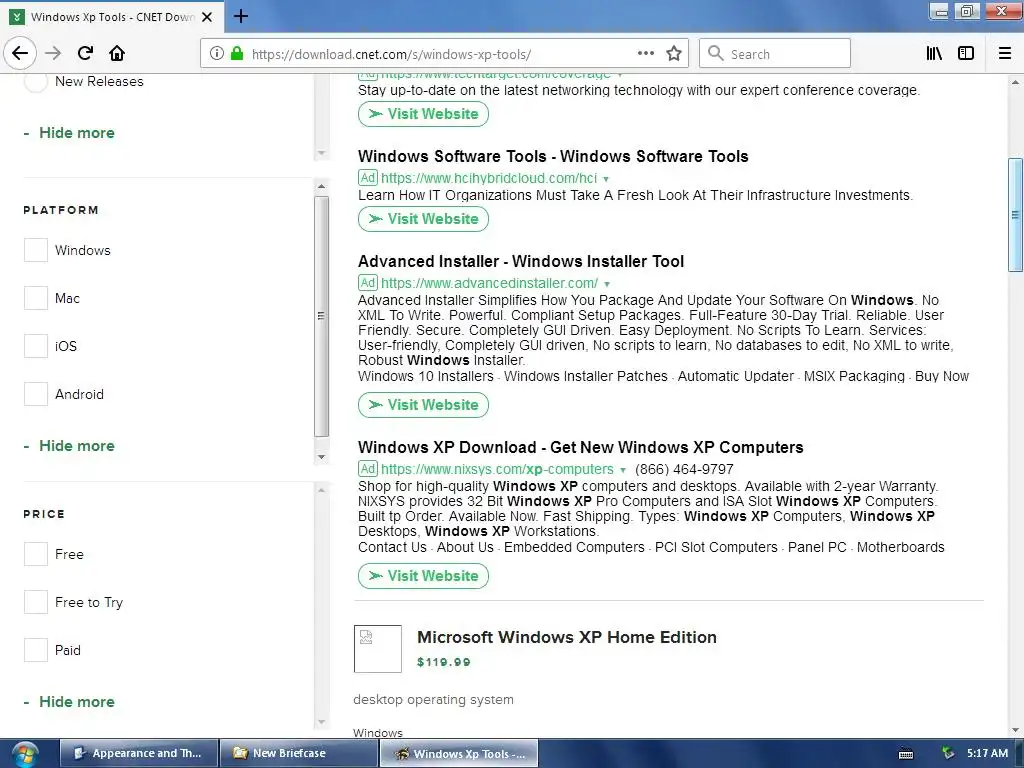Screen dimensions: 1024x768
Task: Click the Ad badge beside advancedinstaller link
Action: (368, 283)
